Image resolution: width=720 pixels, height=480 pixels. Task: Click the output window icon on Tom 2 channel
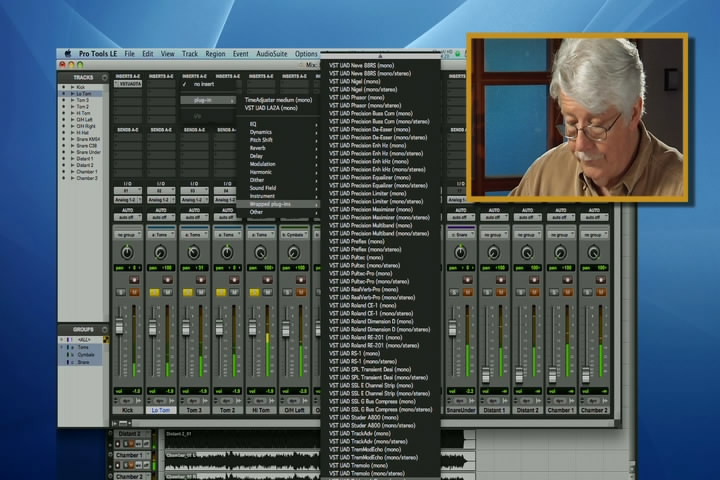(237, 401)
